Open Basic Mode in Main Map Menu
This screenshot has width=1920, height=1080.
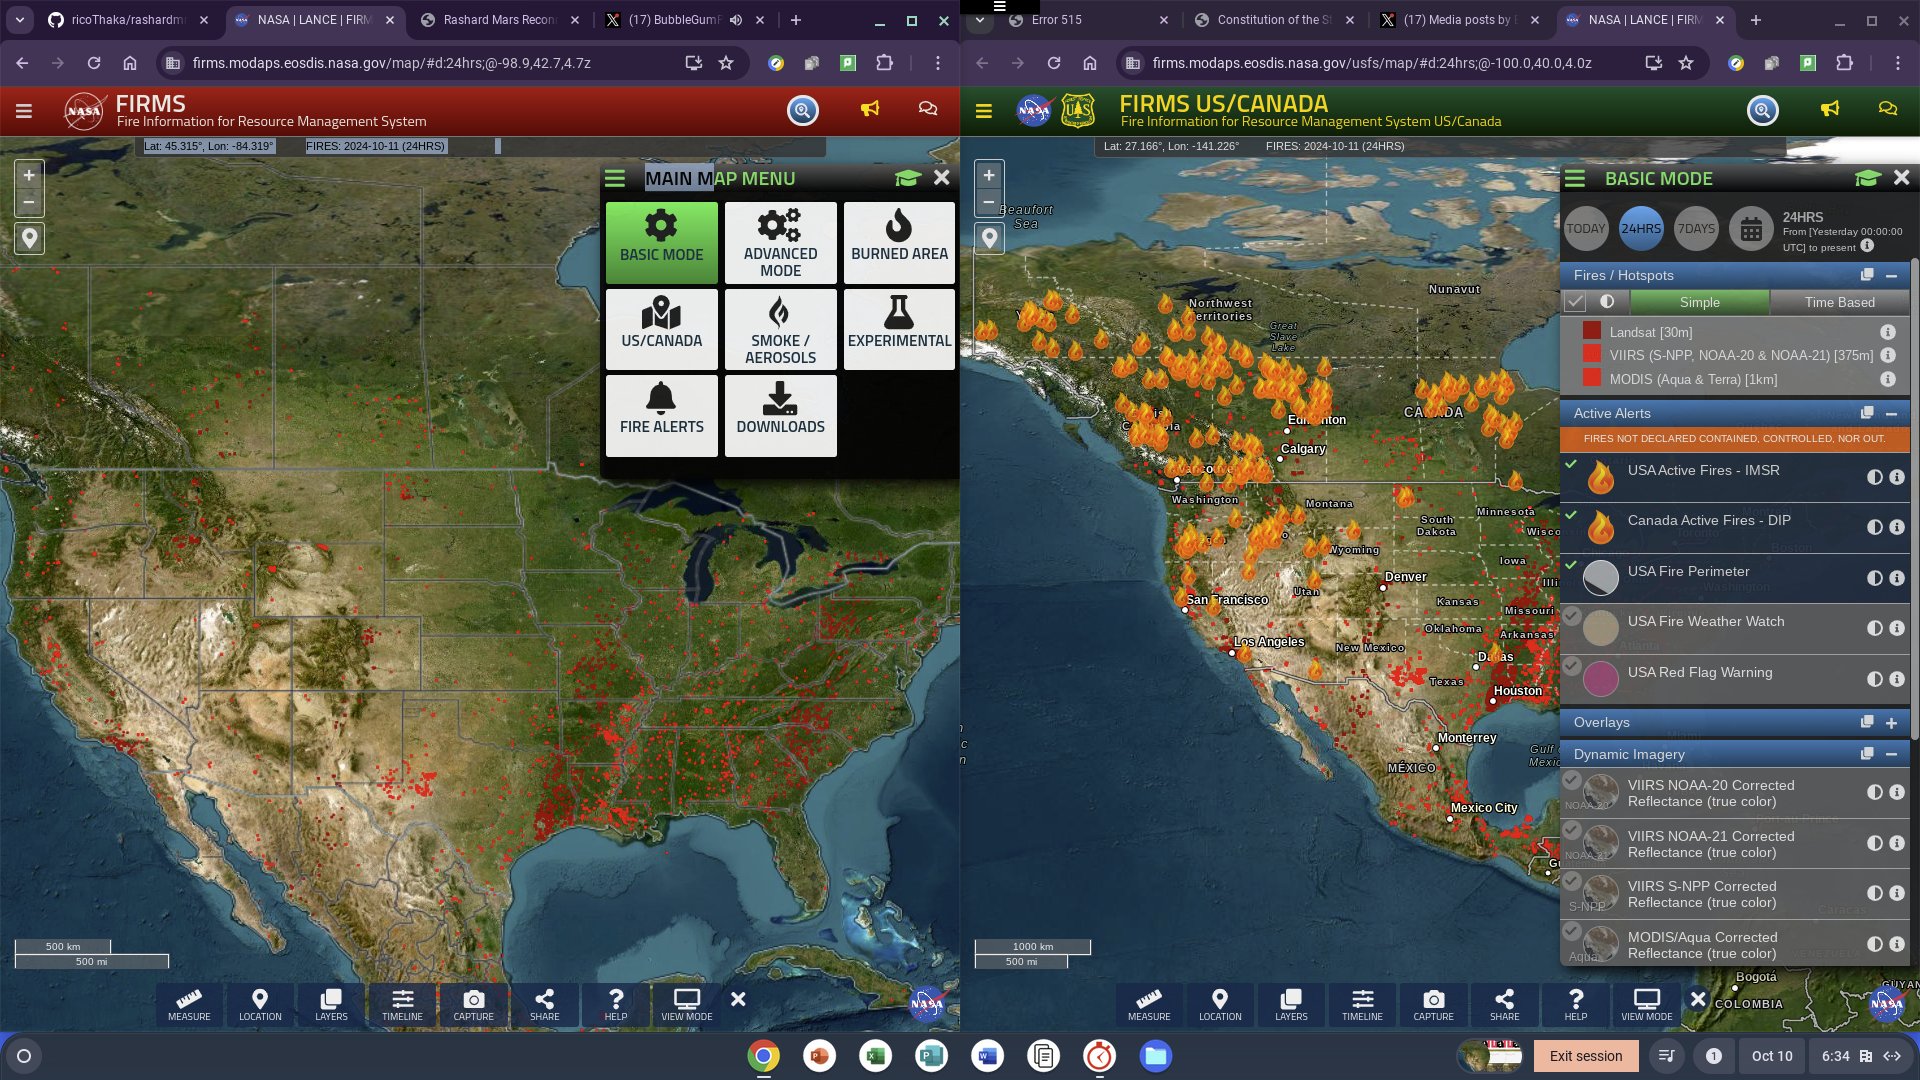[x=661, y=243]
